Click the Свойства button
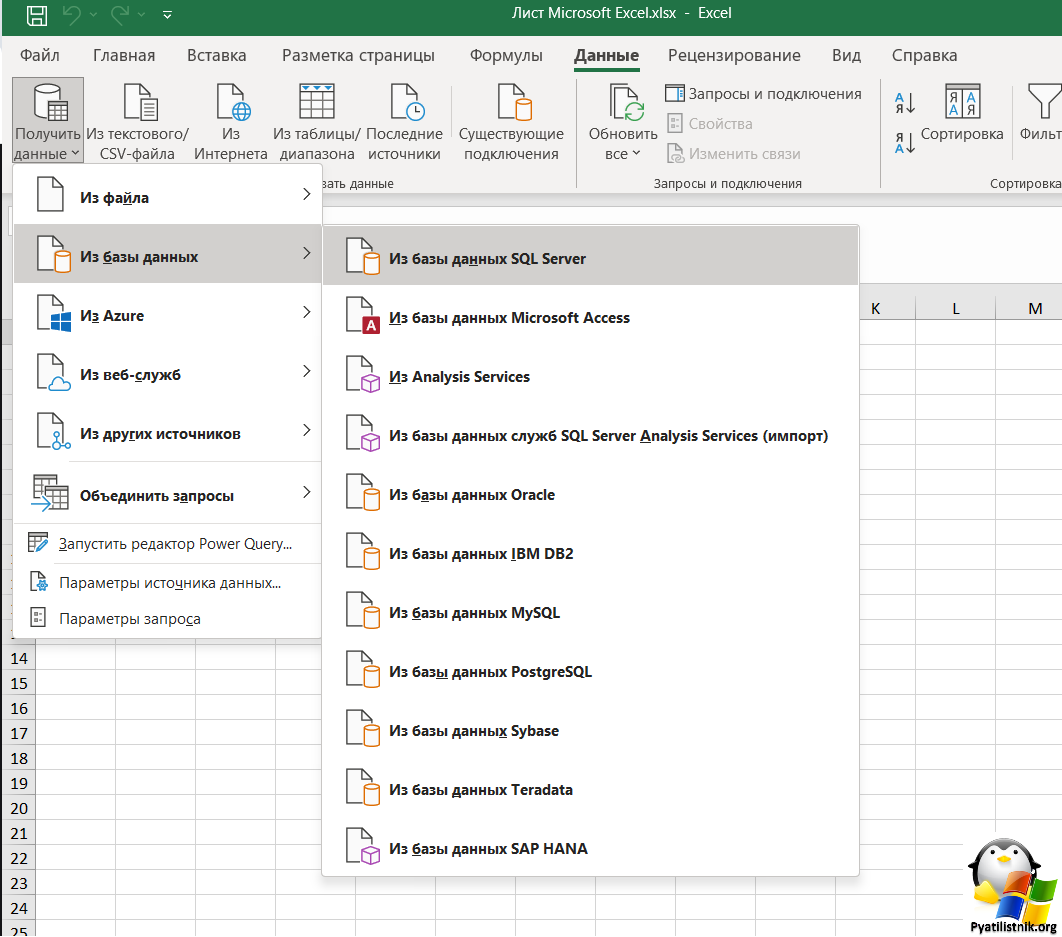The width and height of the screenshot is (1062, 937). [x=709, y=123]
